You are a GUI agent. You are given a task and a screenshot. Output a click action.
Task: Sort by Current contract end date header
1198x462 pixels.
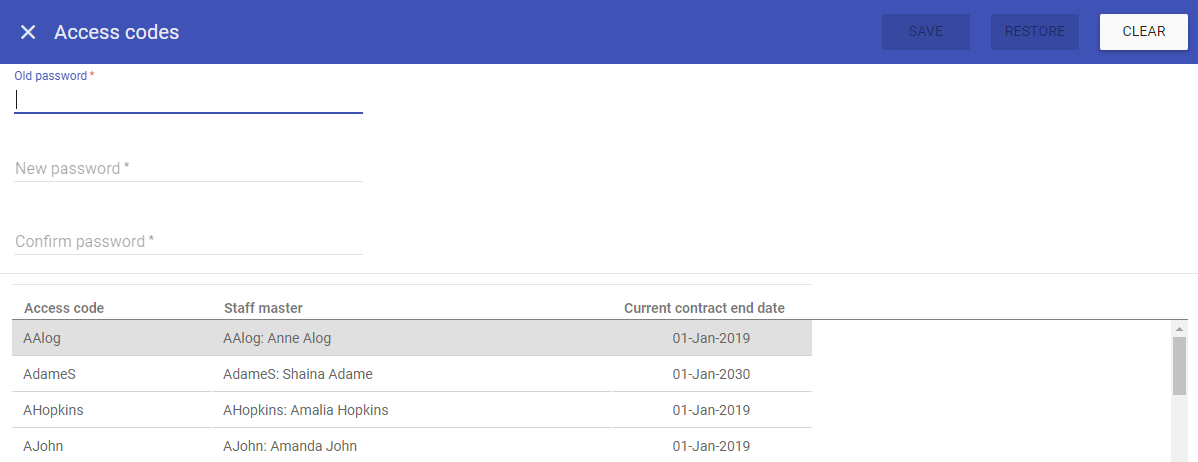coord(704,308)
